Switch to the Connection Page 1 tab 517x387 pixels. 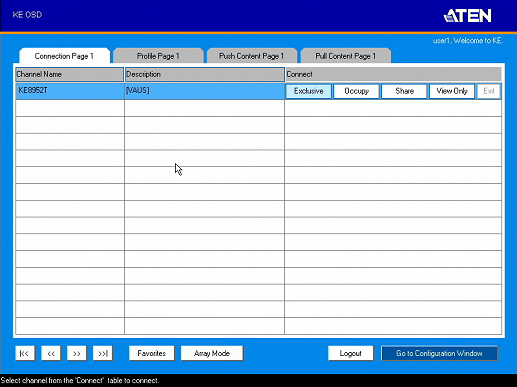coord(64,56)
